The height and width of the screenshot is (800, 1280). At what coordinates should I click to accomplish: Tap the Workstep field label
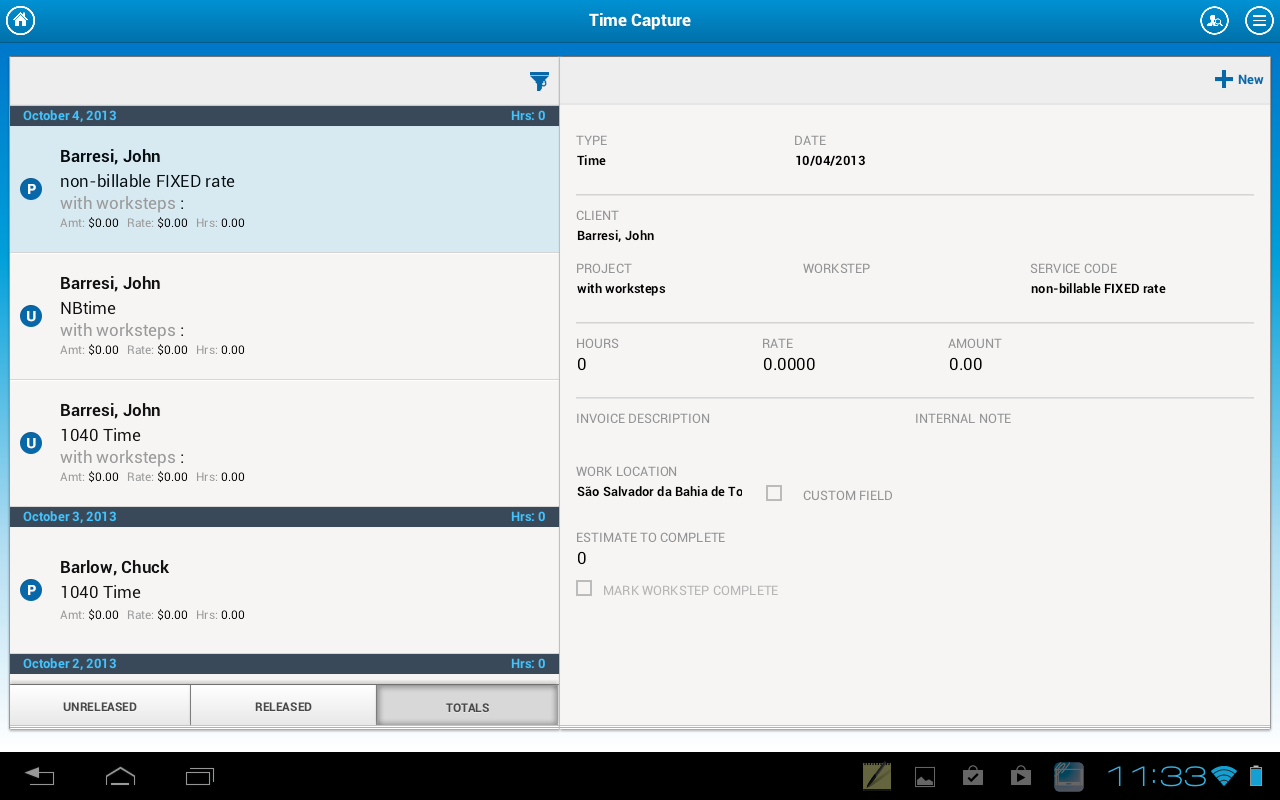pos(836,268)
